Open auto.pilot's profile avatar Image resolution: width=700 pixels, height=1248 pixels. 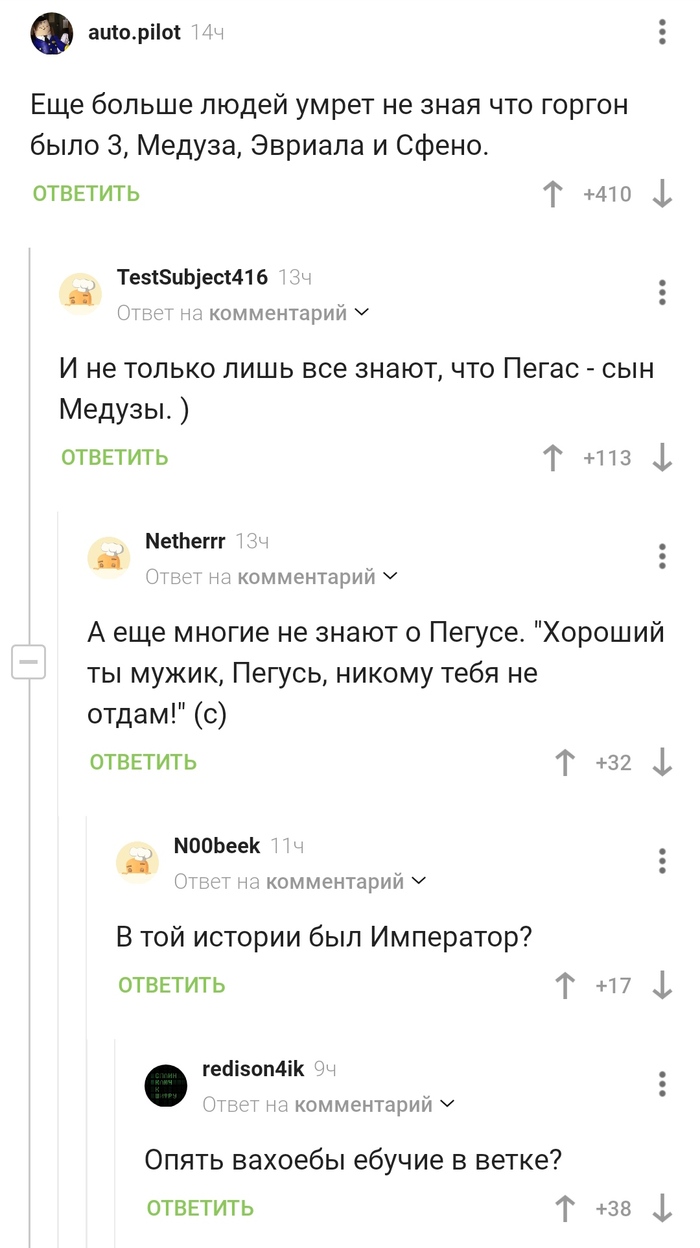click(51, 34)
